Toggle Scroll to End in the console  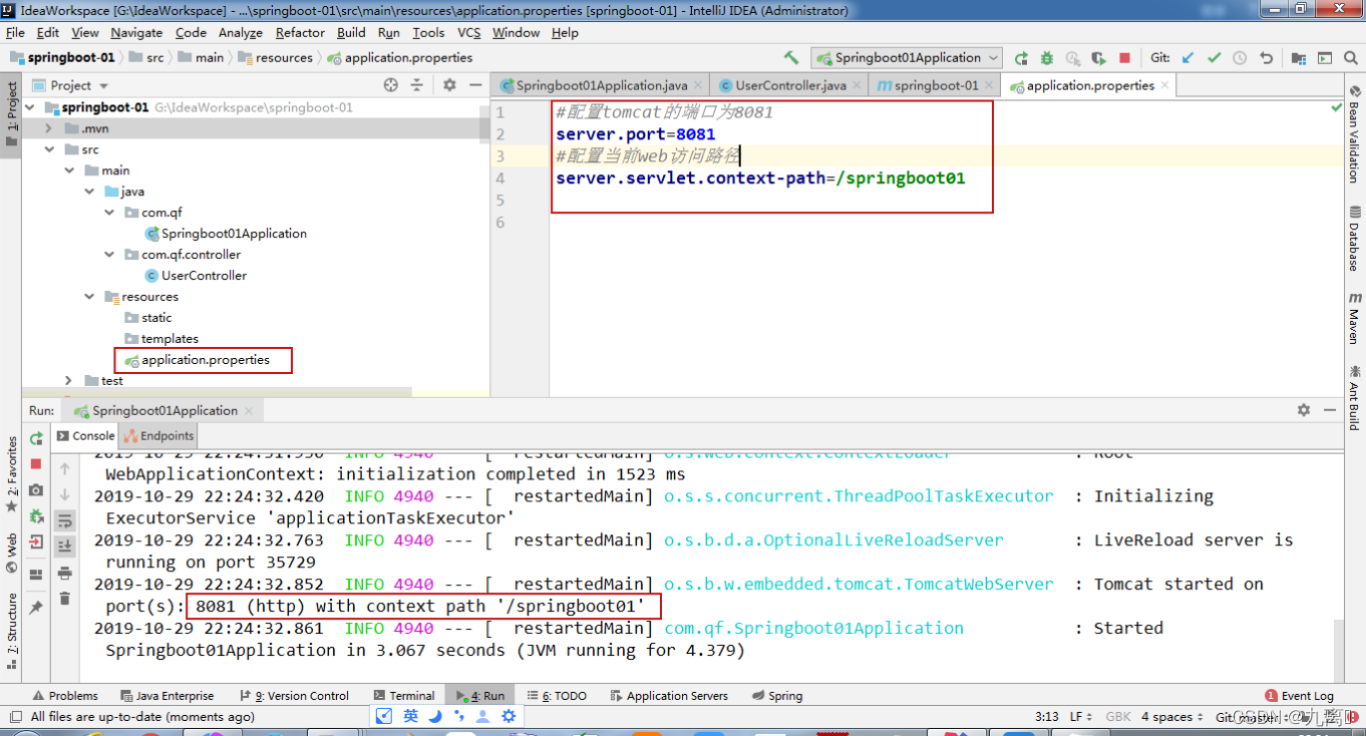pyautogui.click(x=65, y=546)
